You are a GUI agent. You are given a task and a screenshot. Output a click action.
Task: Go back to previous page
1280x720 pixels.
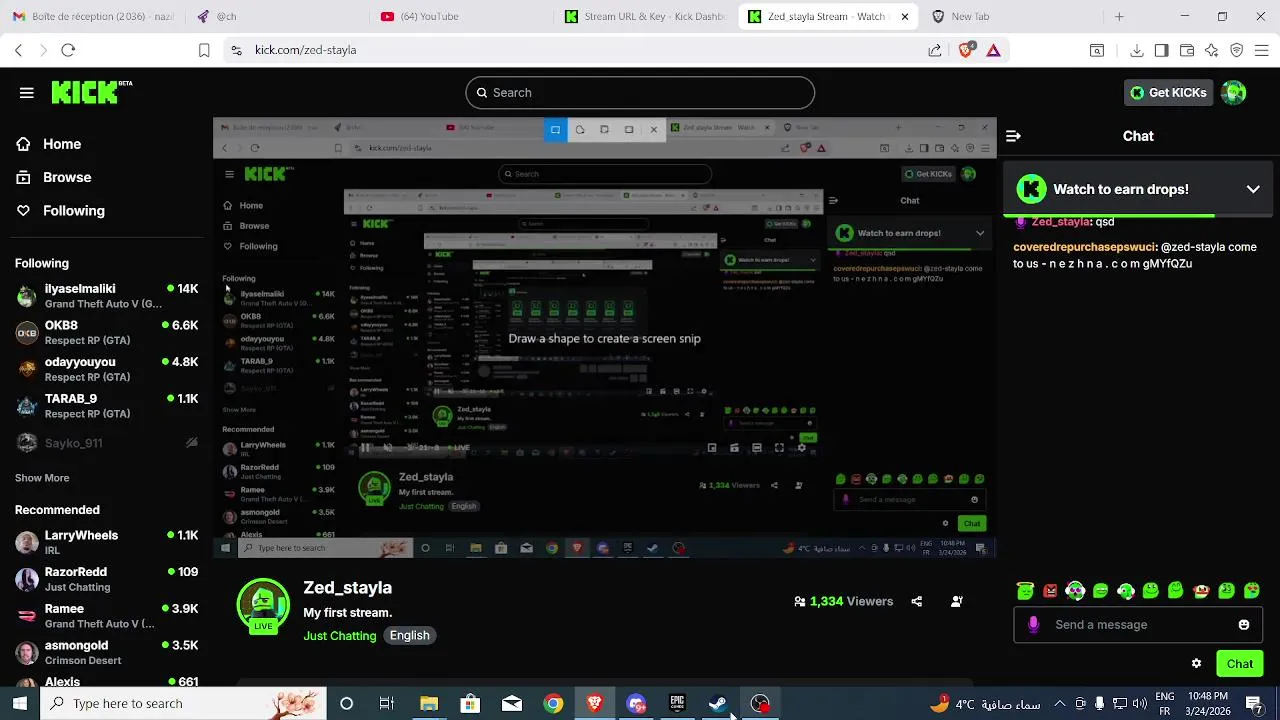pyautogui.click(x=18, y=50)
